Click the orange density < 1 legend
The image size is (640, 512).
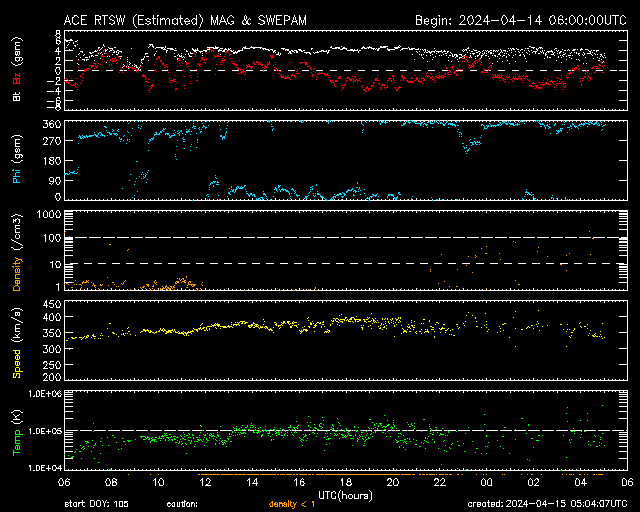292,504
